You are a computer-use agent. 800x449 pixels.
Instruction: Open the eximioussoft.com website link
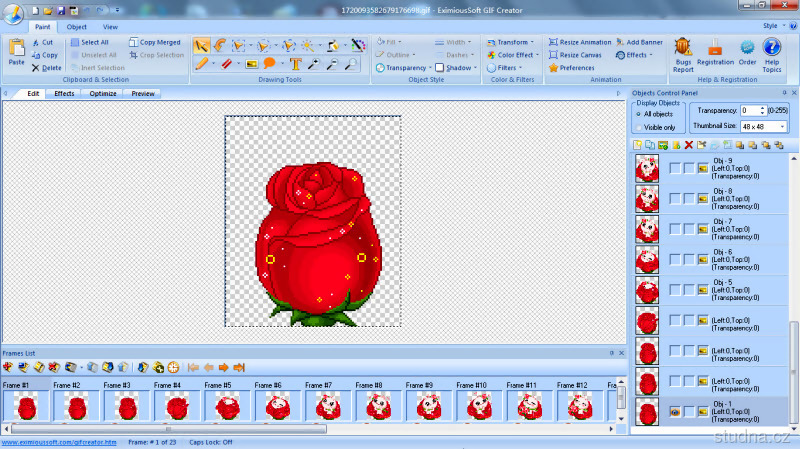click(59, 441)
